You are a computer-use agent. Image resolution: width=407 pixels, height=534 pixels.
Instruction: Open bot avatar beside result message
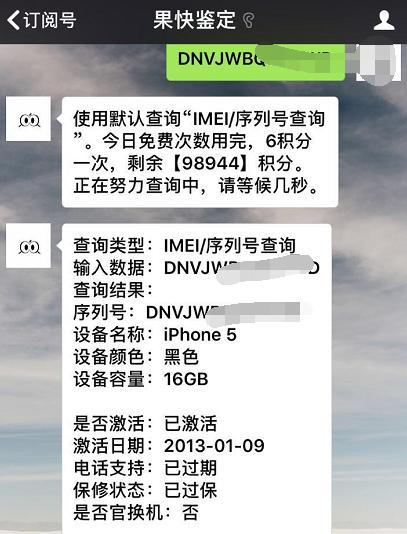point(28,246)
